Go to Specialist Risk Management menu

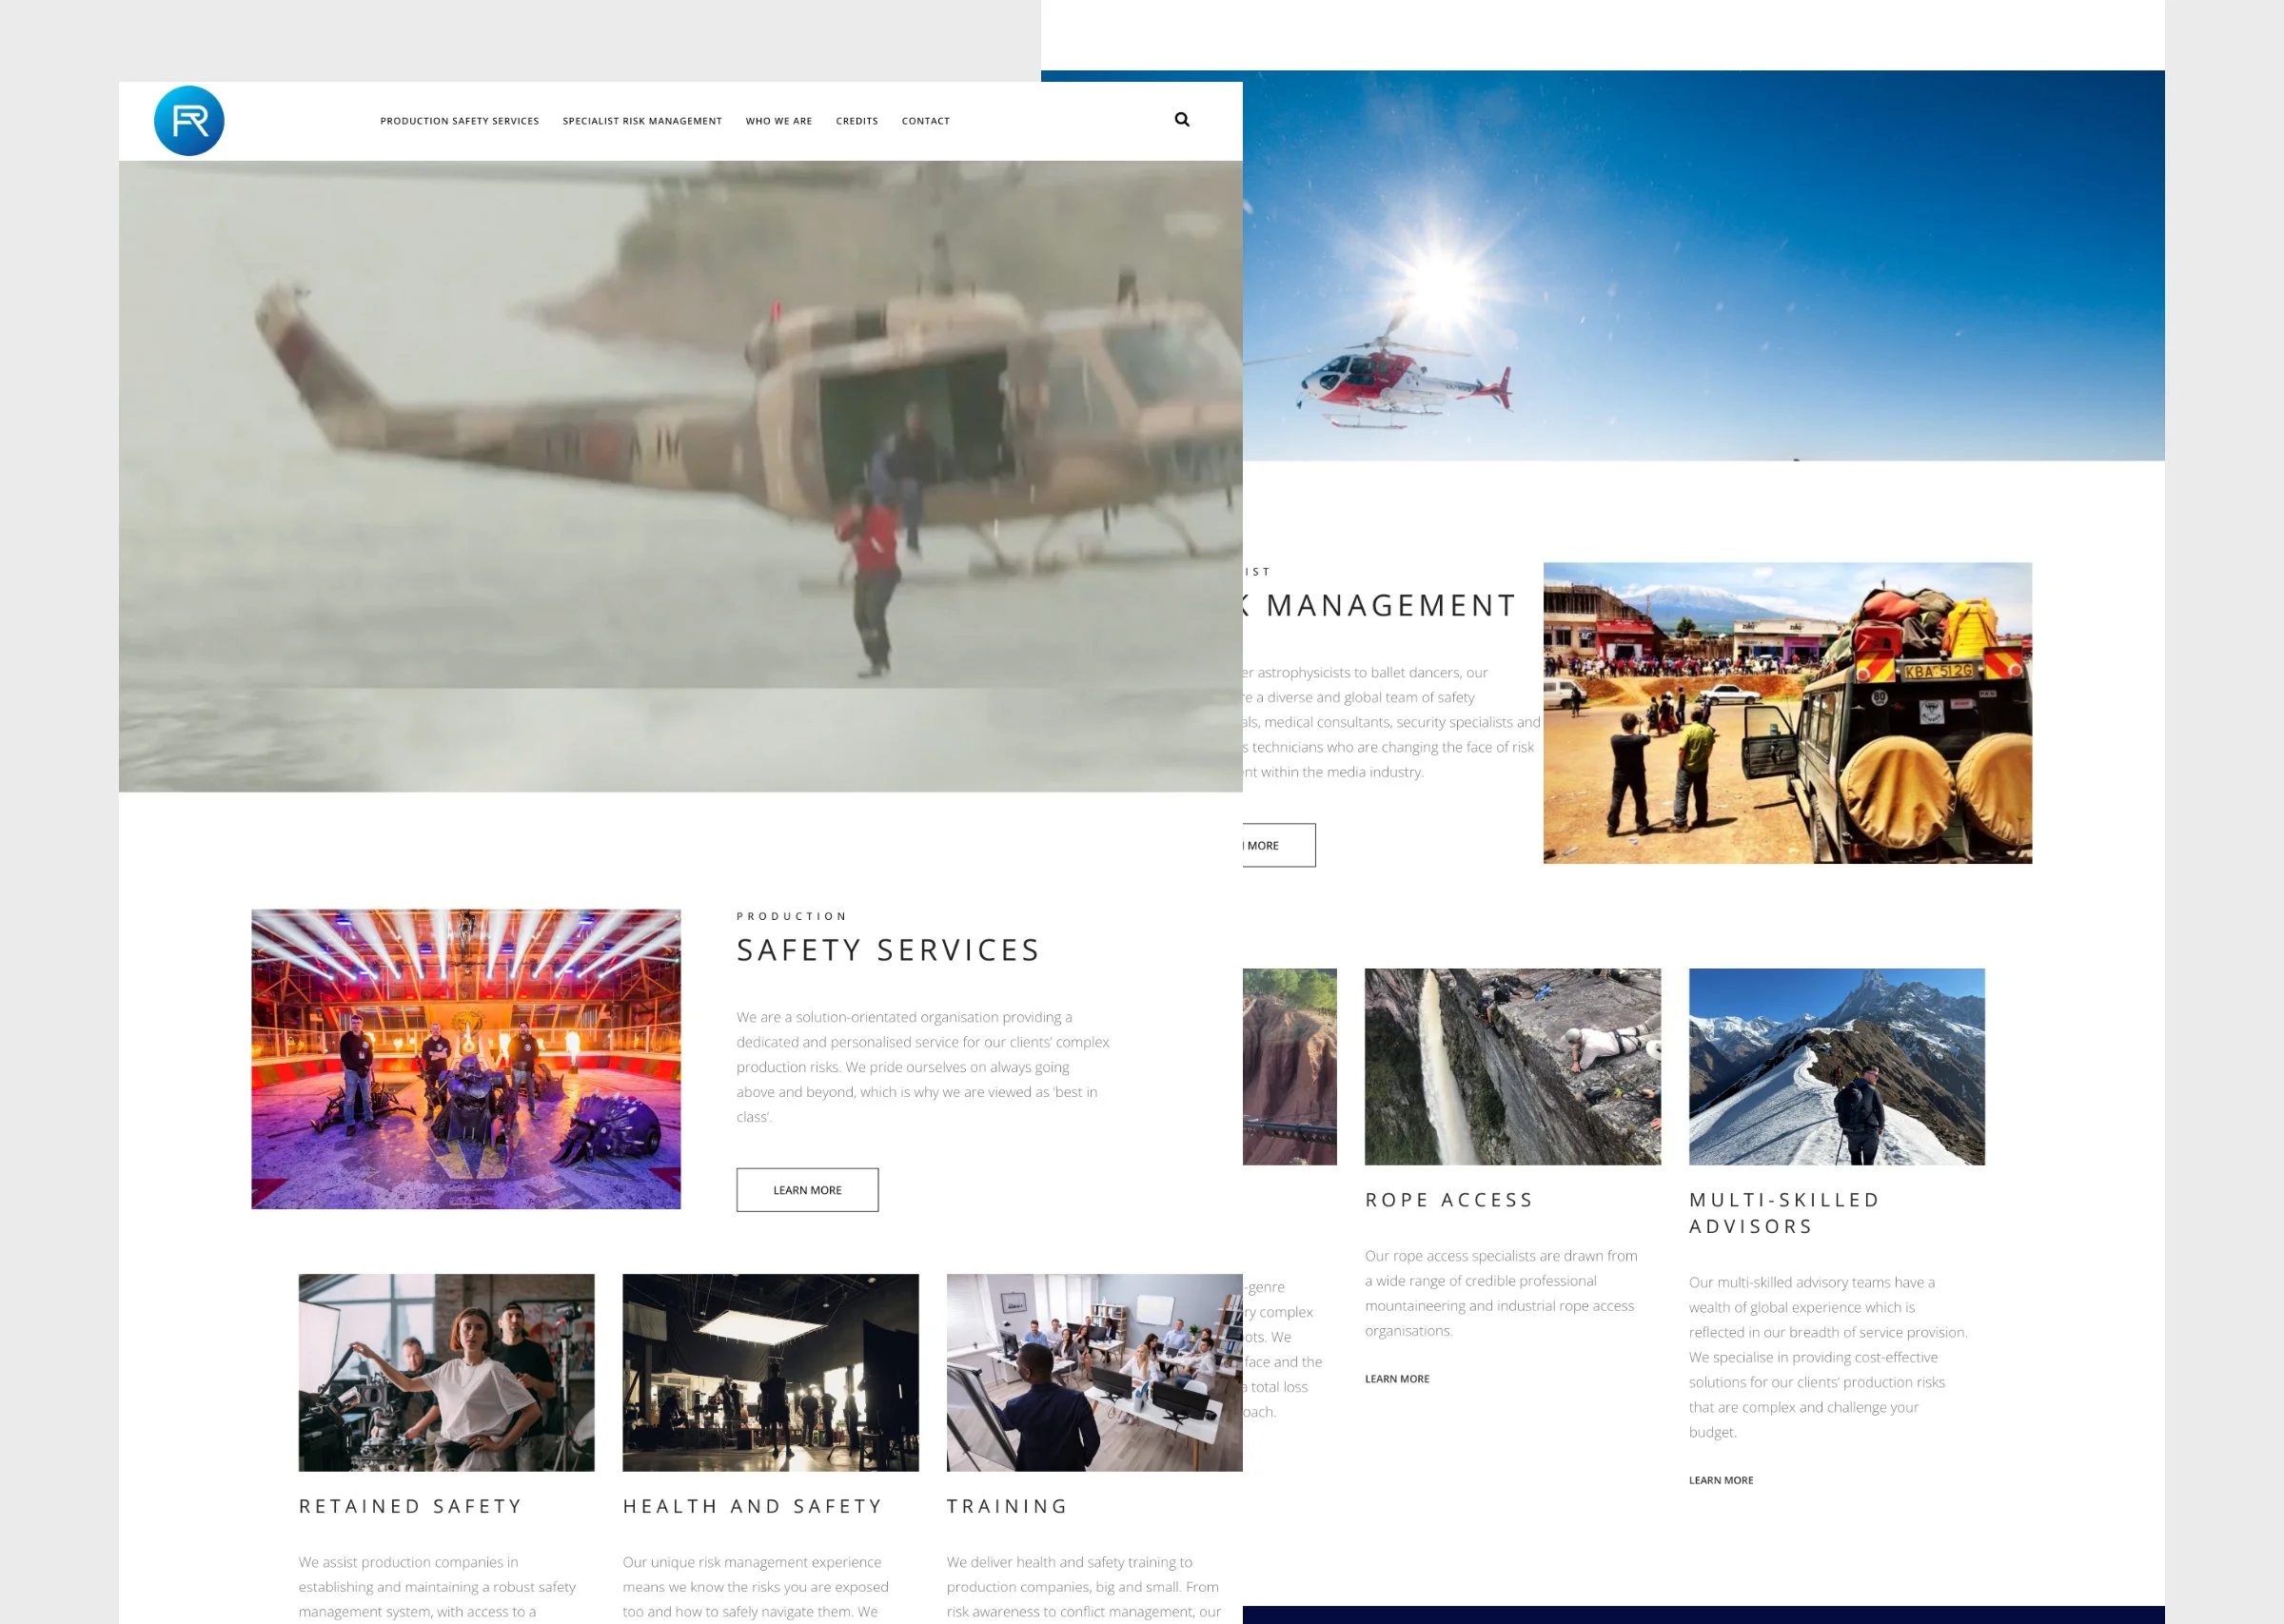[642, 121]
